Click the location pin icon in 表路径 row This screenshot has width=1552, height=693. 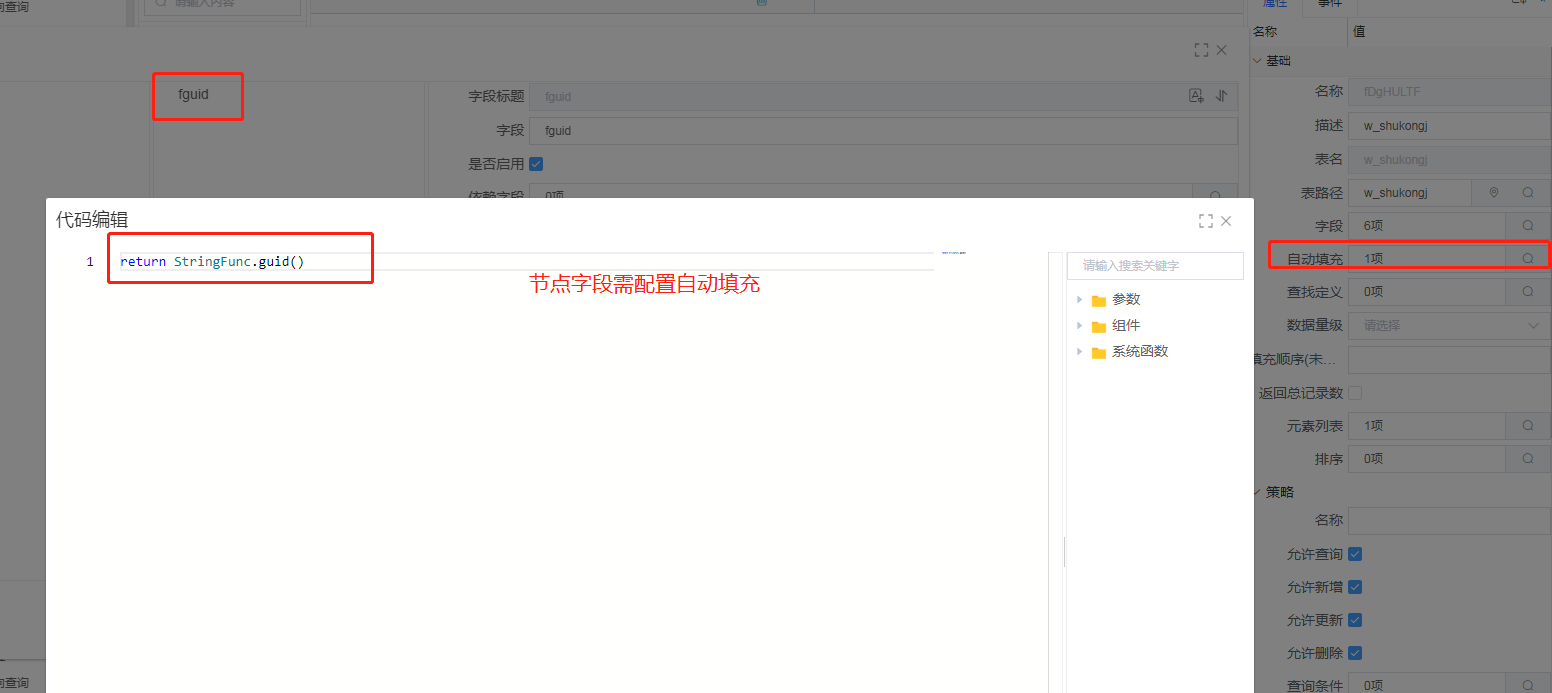[1494, 193]
